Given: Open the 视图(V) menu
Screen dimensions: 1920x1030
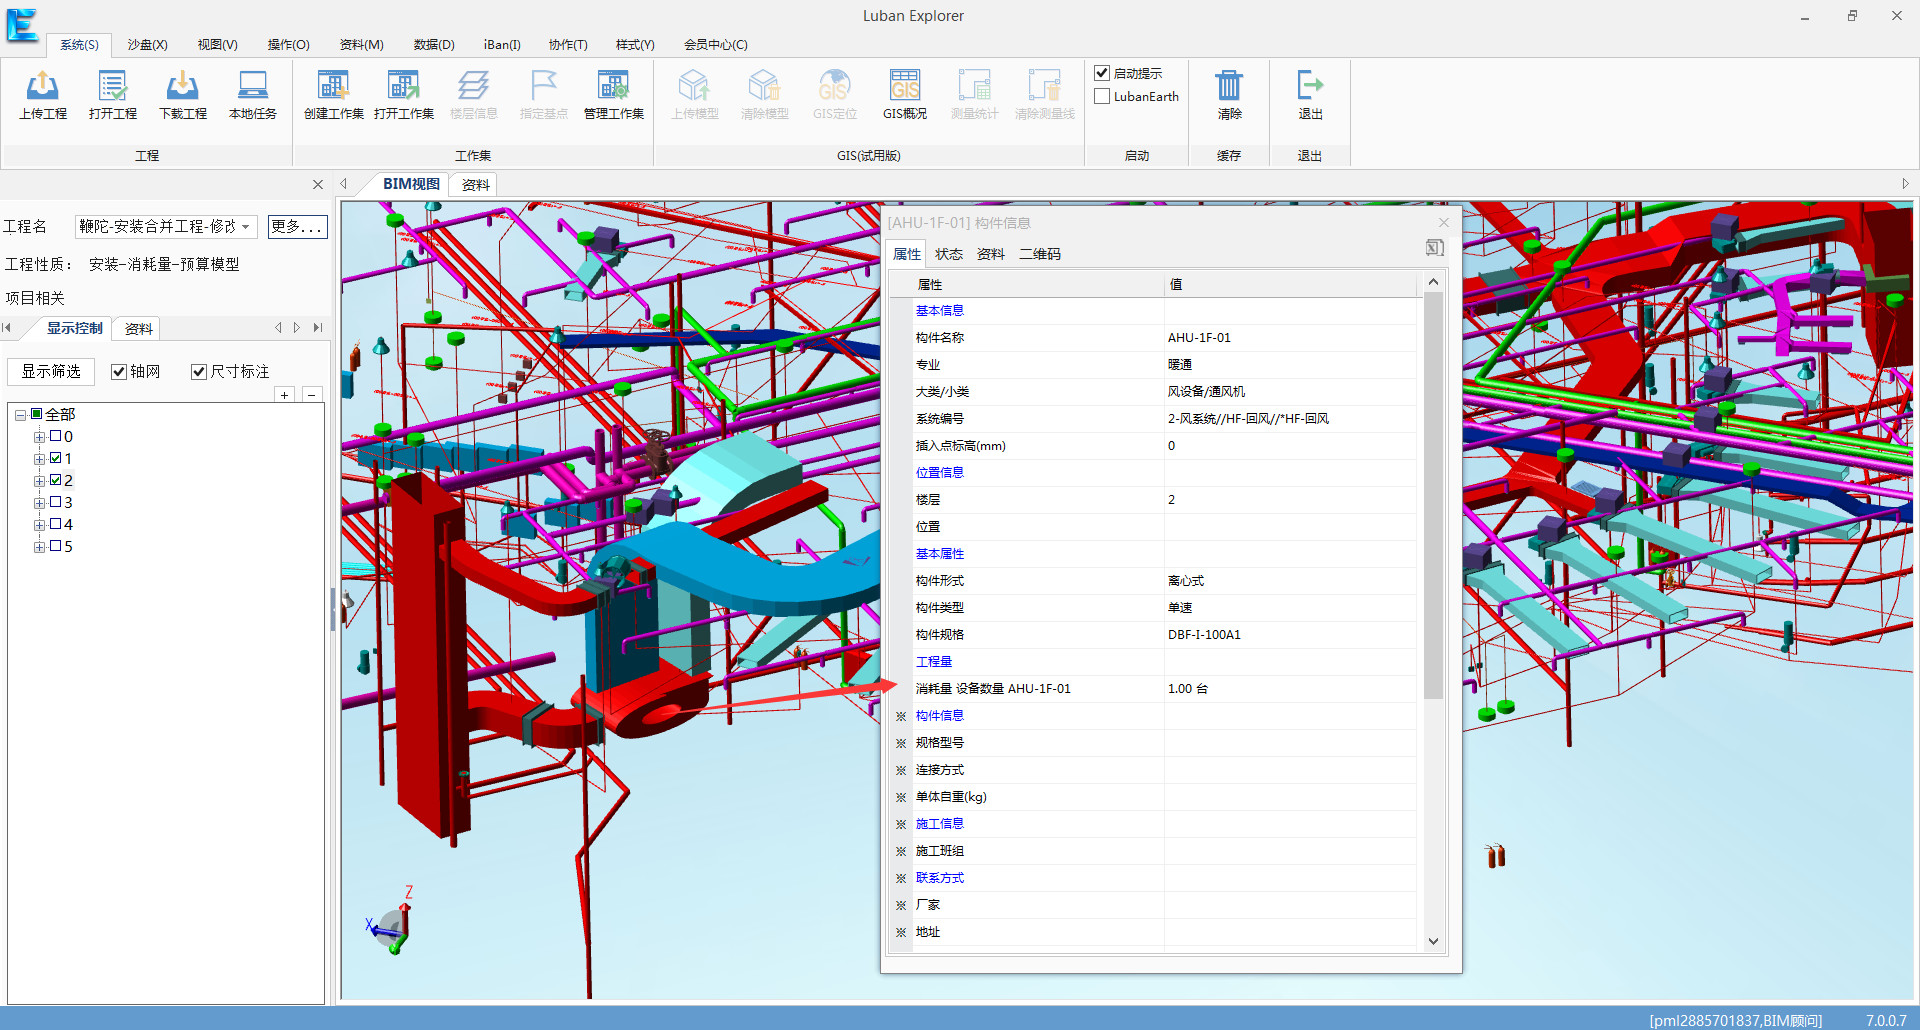Looking at the screenshot, I should 217,45.
